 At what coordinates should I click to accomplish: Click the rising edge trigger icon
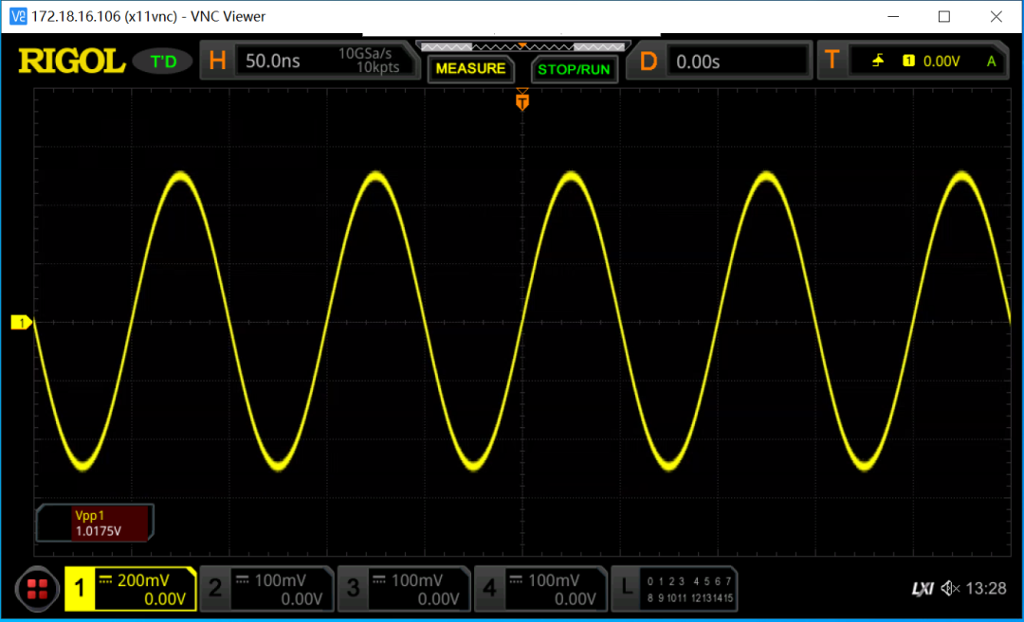pos(878,62)
